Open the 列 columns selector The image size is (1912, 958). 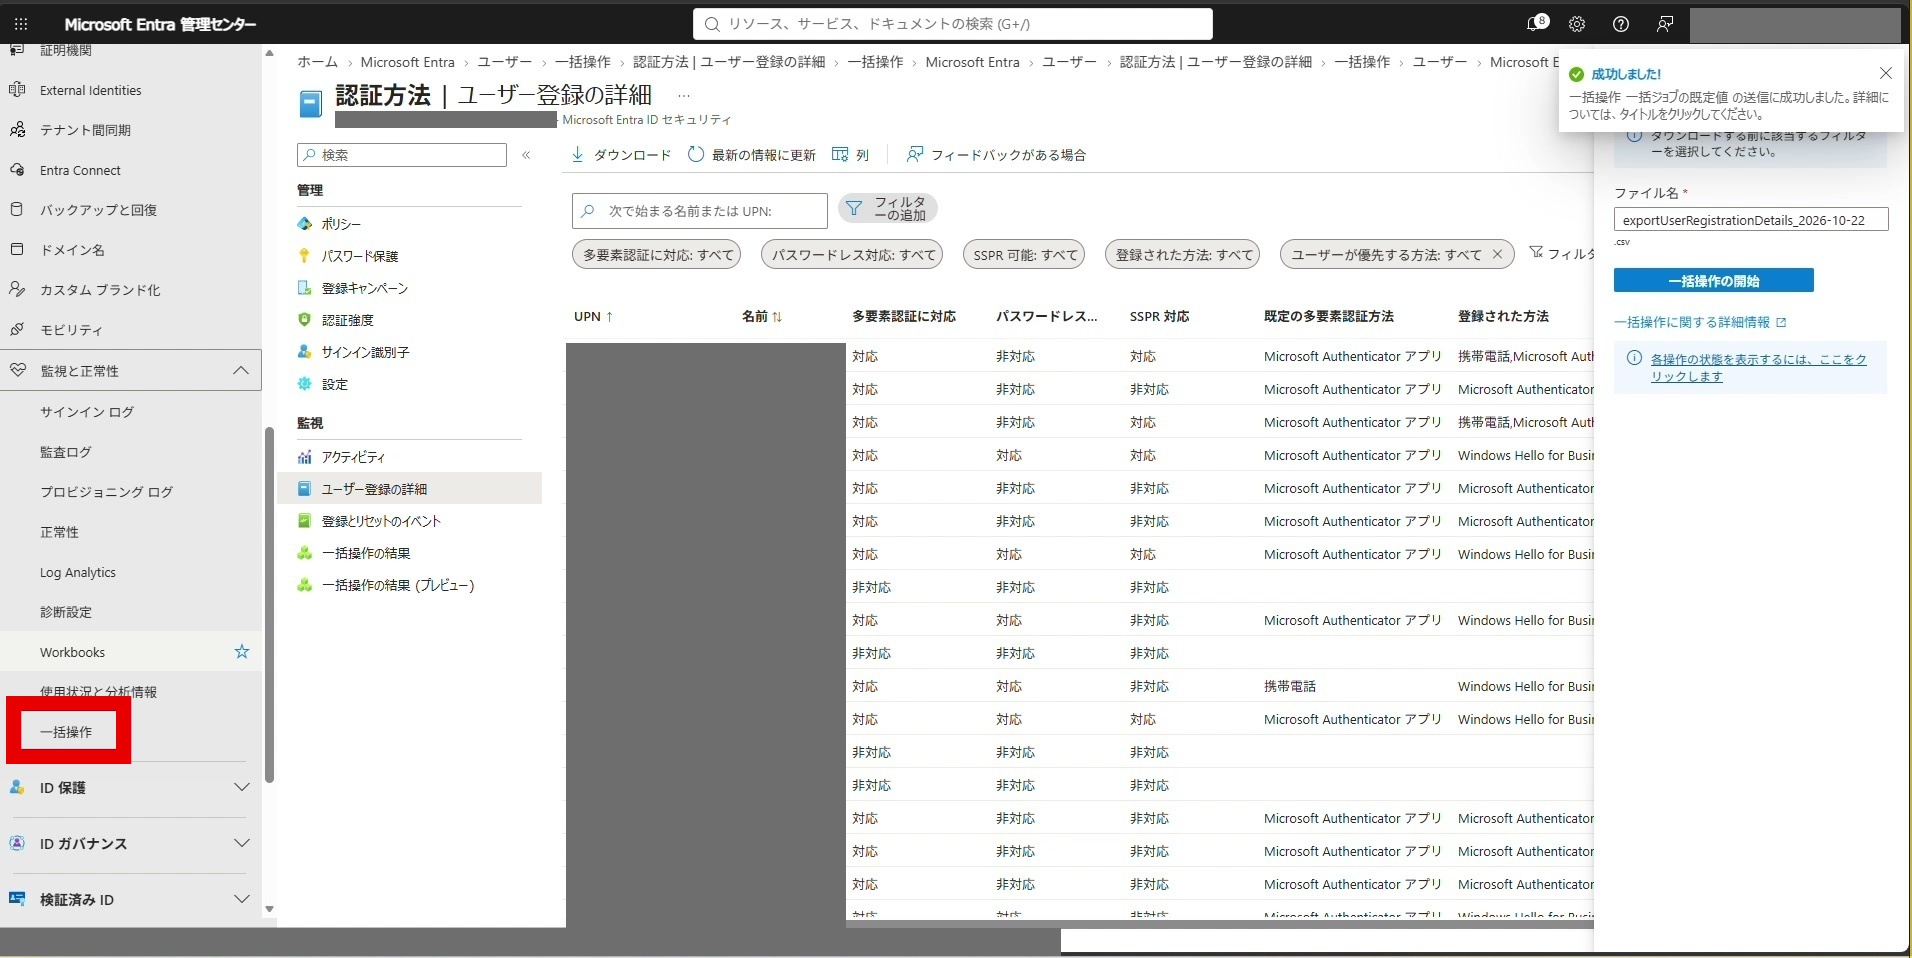click(x=851, y=155)
